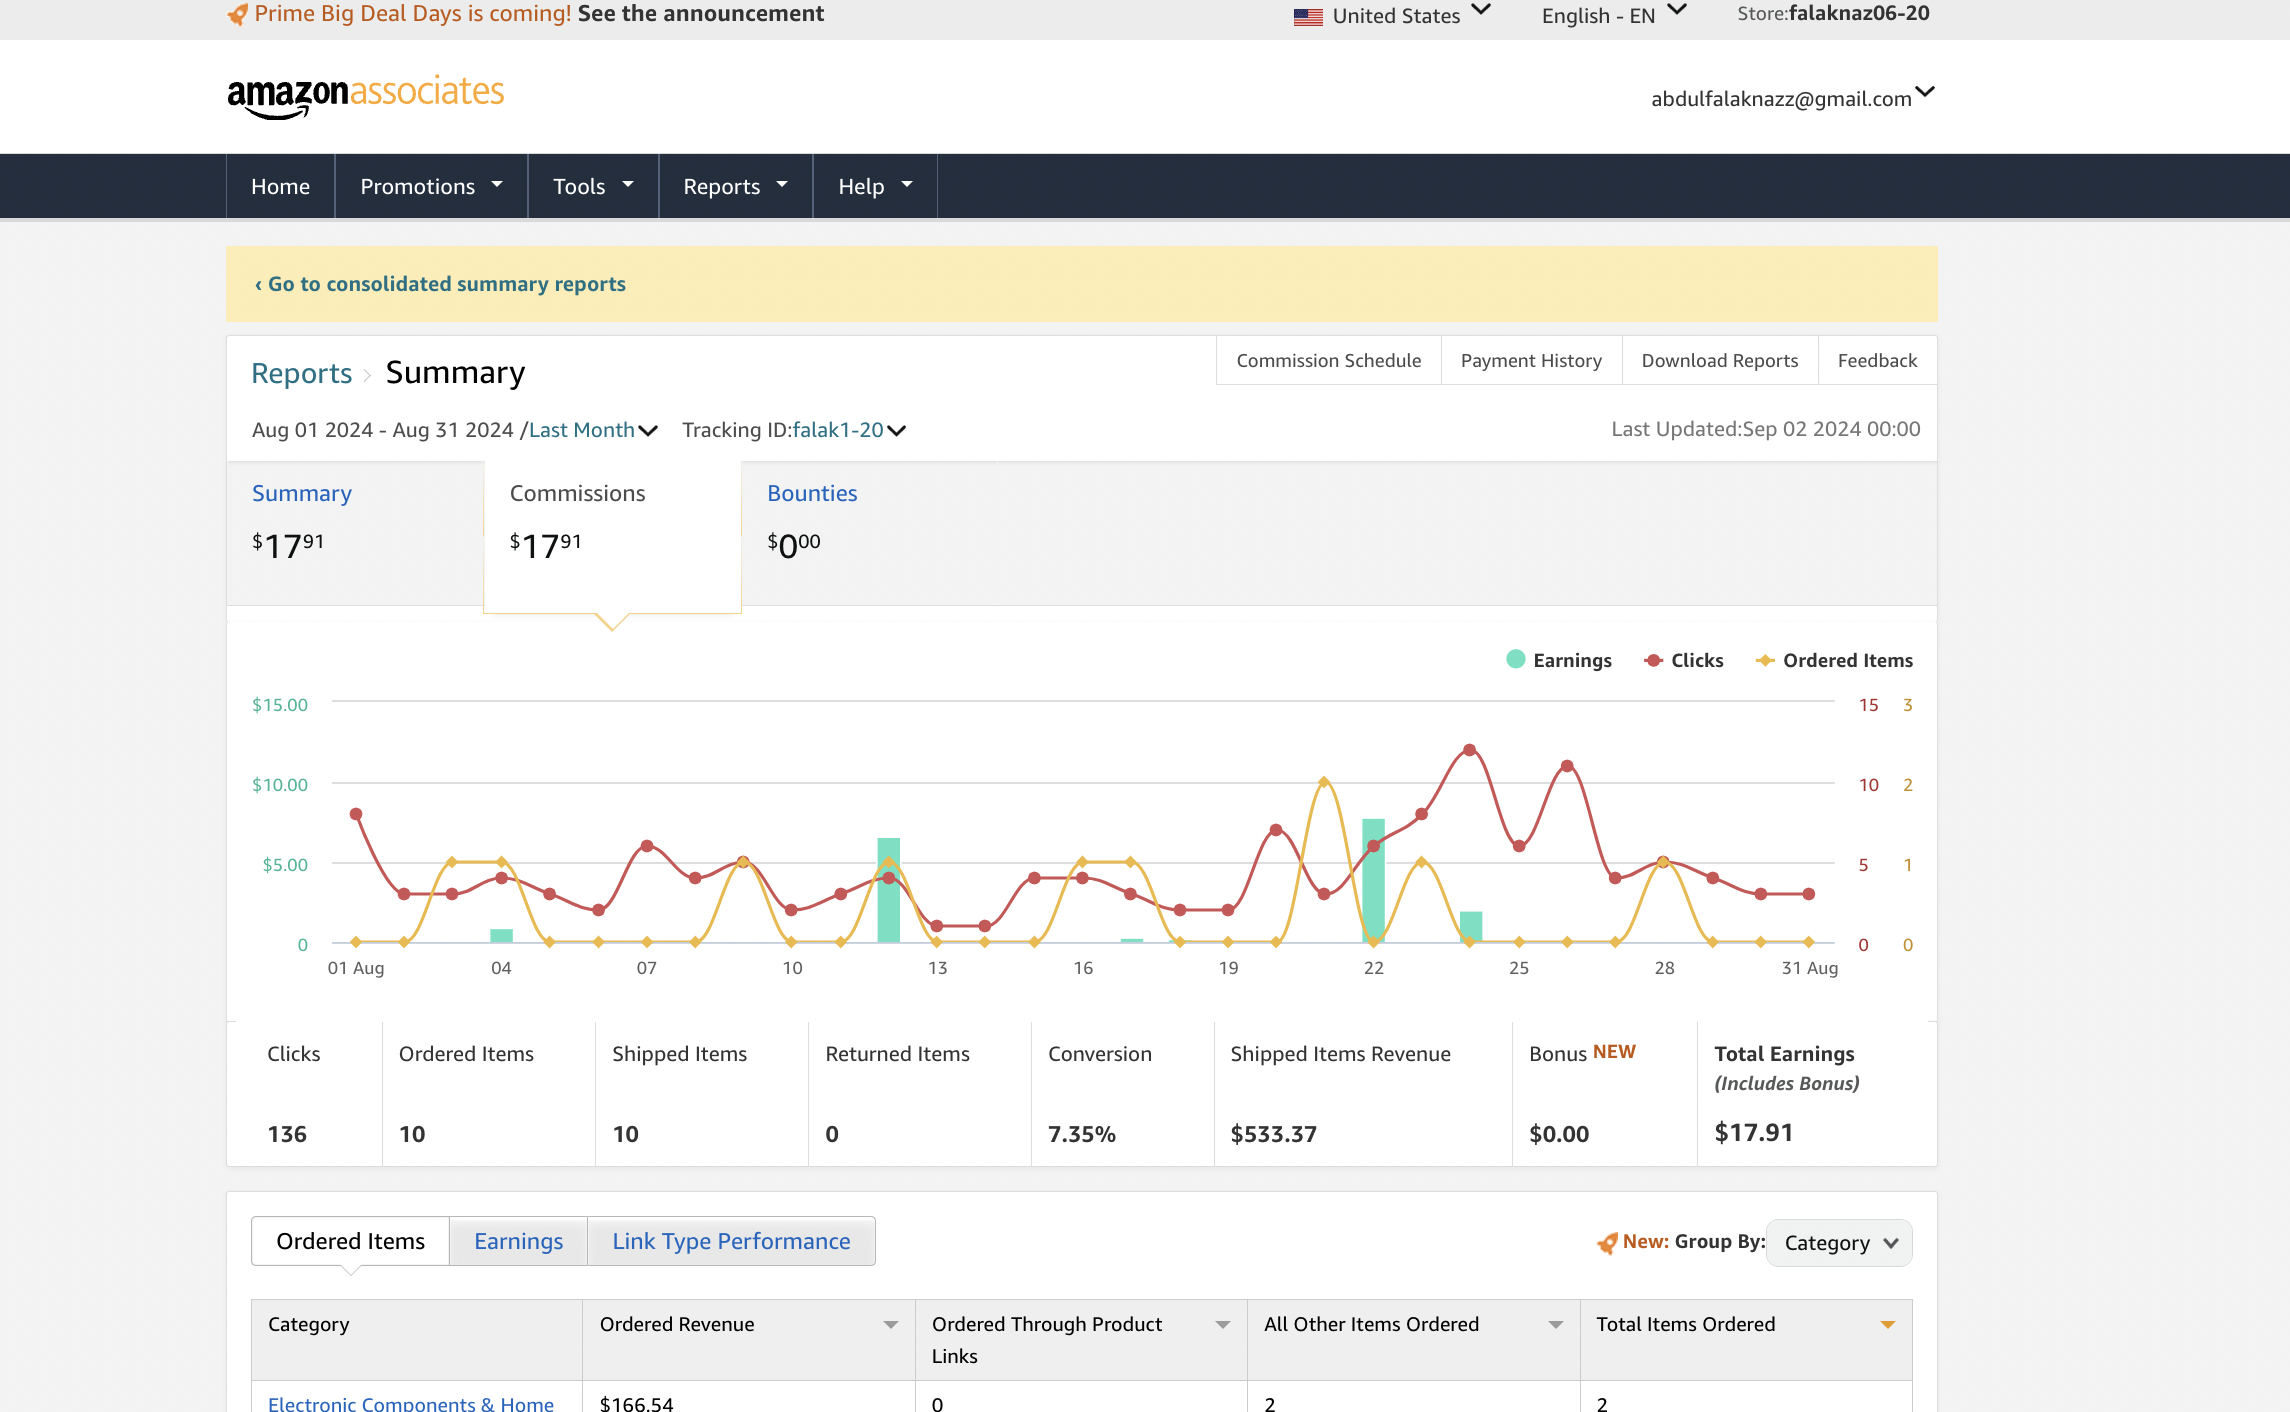
Task: Open the Tools menu
Action: coord(593,186)
